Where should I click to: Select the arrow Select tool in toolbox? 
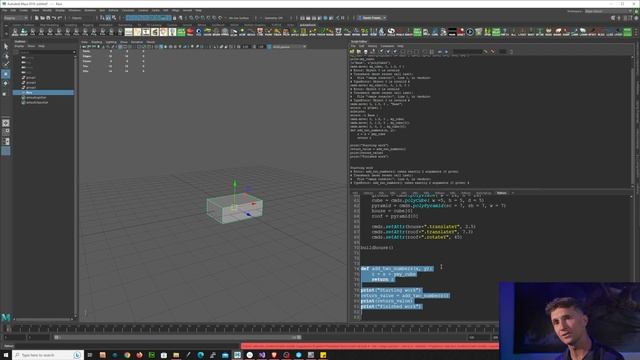pyautogui.click(x=6, y=47)
